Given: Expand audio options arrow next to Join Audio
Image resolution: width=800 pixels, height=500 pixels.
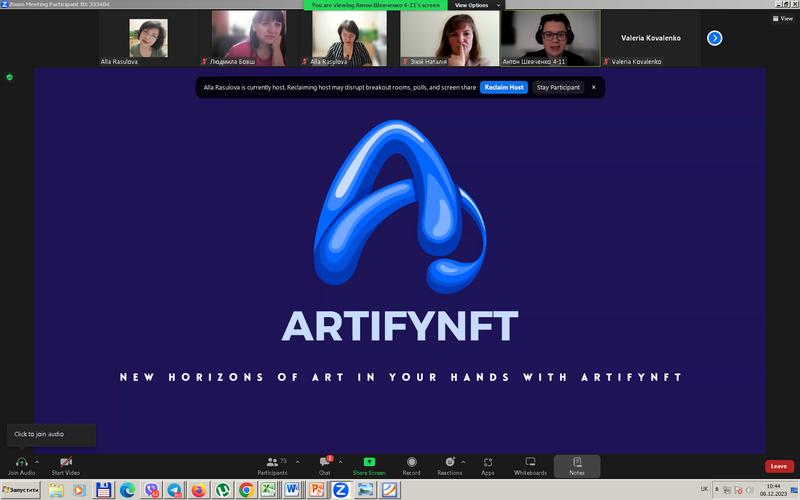Looking at the screenshot, I should (37, 462).
